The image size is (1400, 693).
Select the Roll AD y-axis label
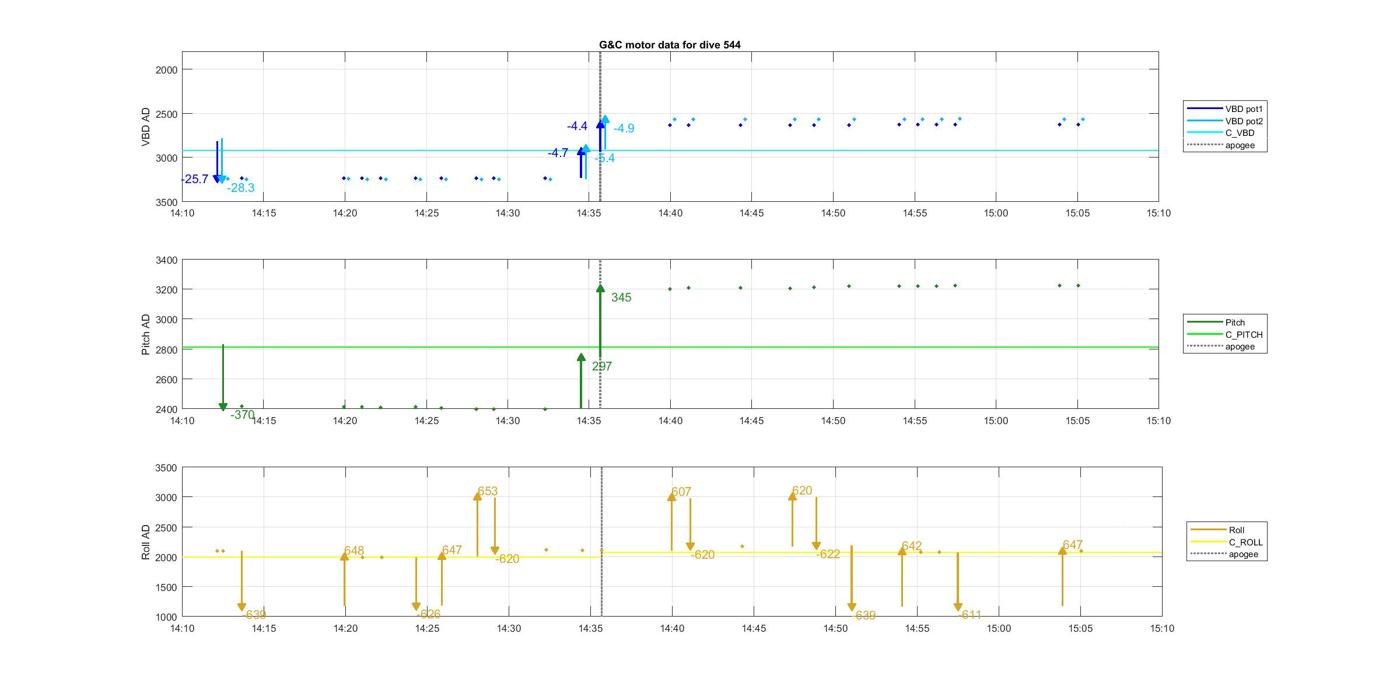[x=146, y=540]
